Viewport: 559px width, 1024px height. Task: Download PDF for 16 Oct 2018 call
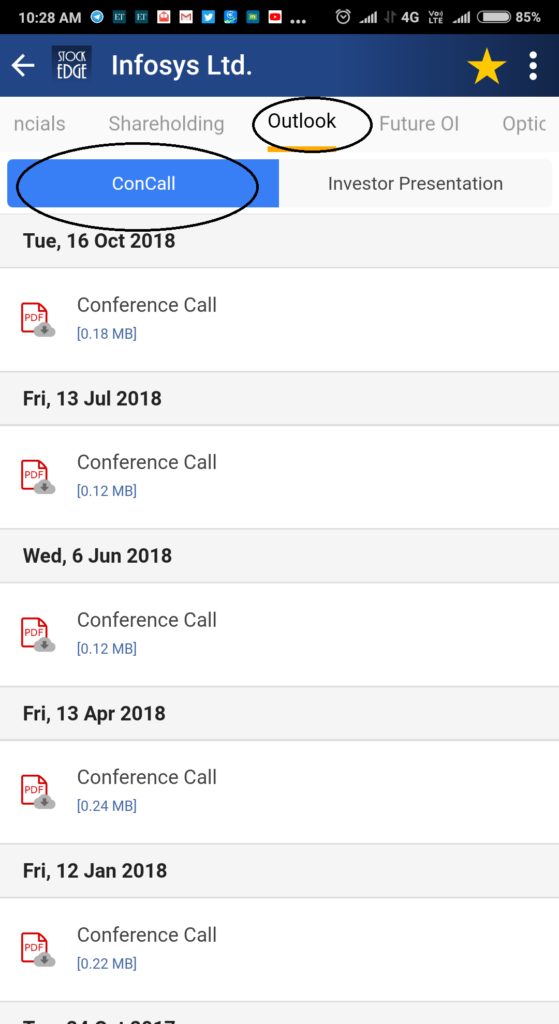click(x=37, y=319)
